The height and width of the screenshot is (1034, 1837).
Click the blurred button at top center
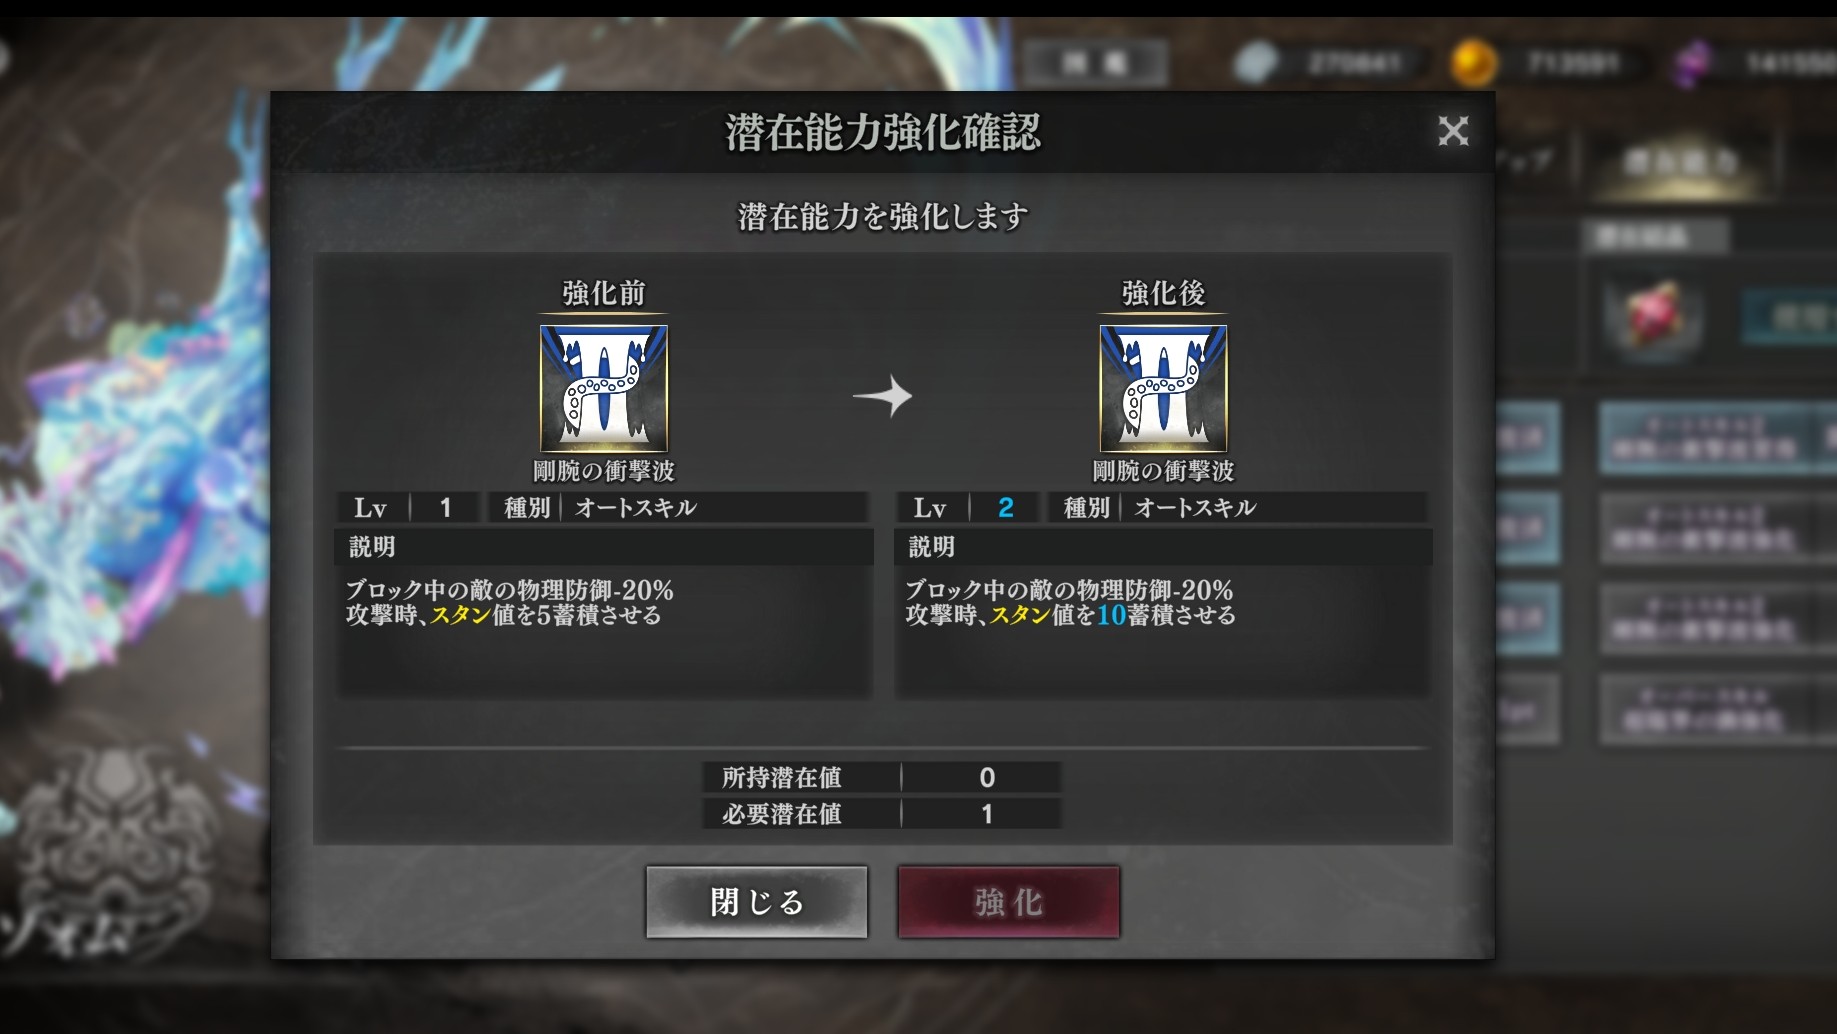point(1094,64)
